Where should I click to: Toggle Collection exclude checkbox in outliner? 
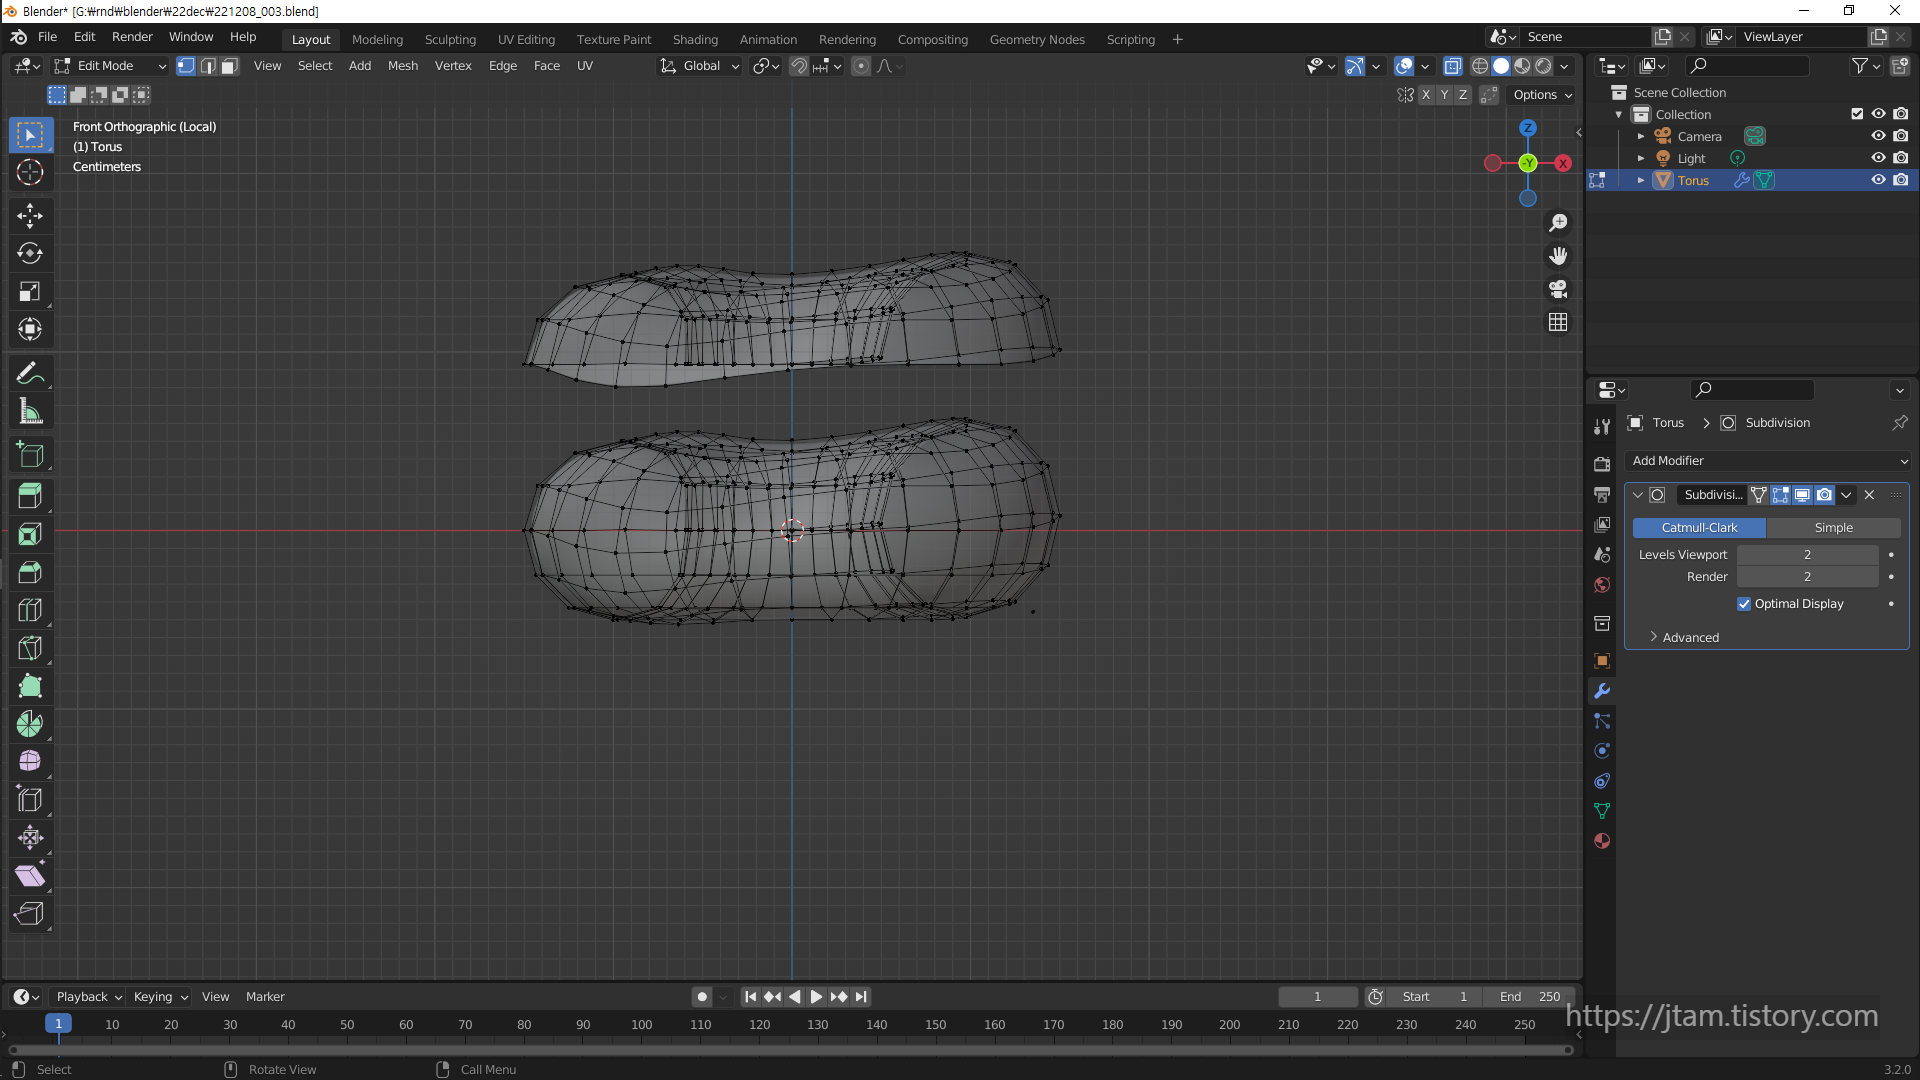pyautogui.click(x=1857, y=114)
